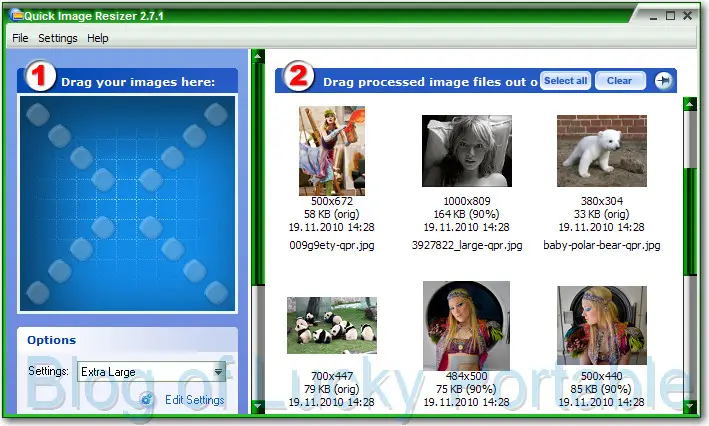
Task: Open the File menu
Action: coord(20,38)
